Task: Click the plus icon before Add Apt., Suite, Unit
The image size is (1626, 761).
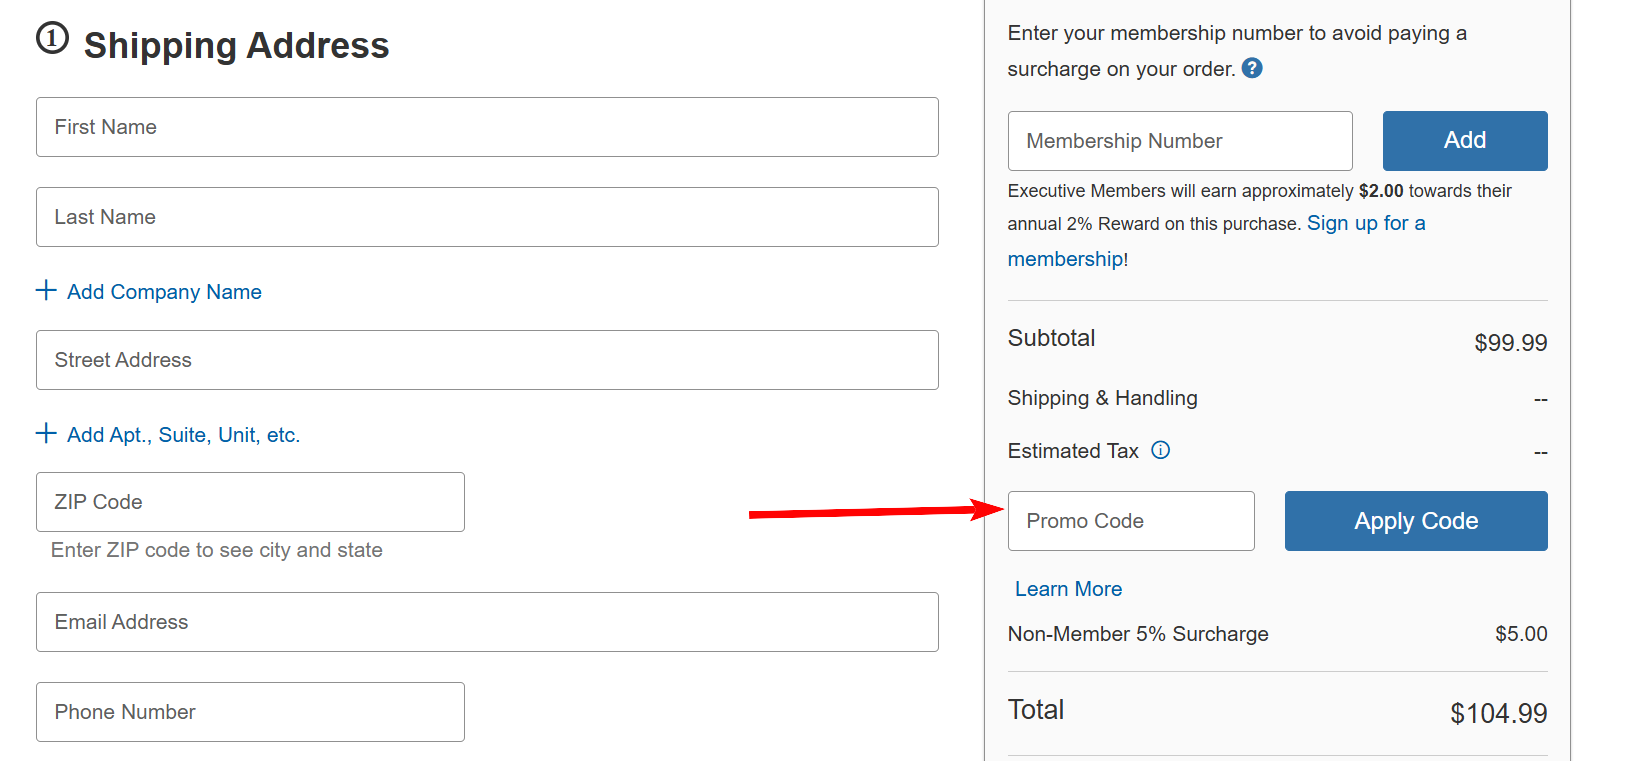Action: click(45, 433)
